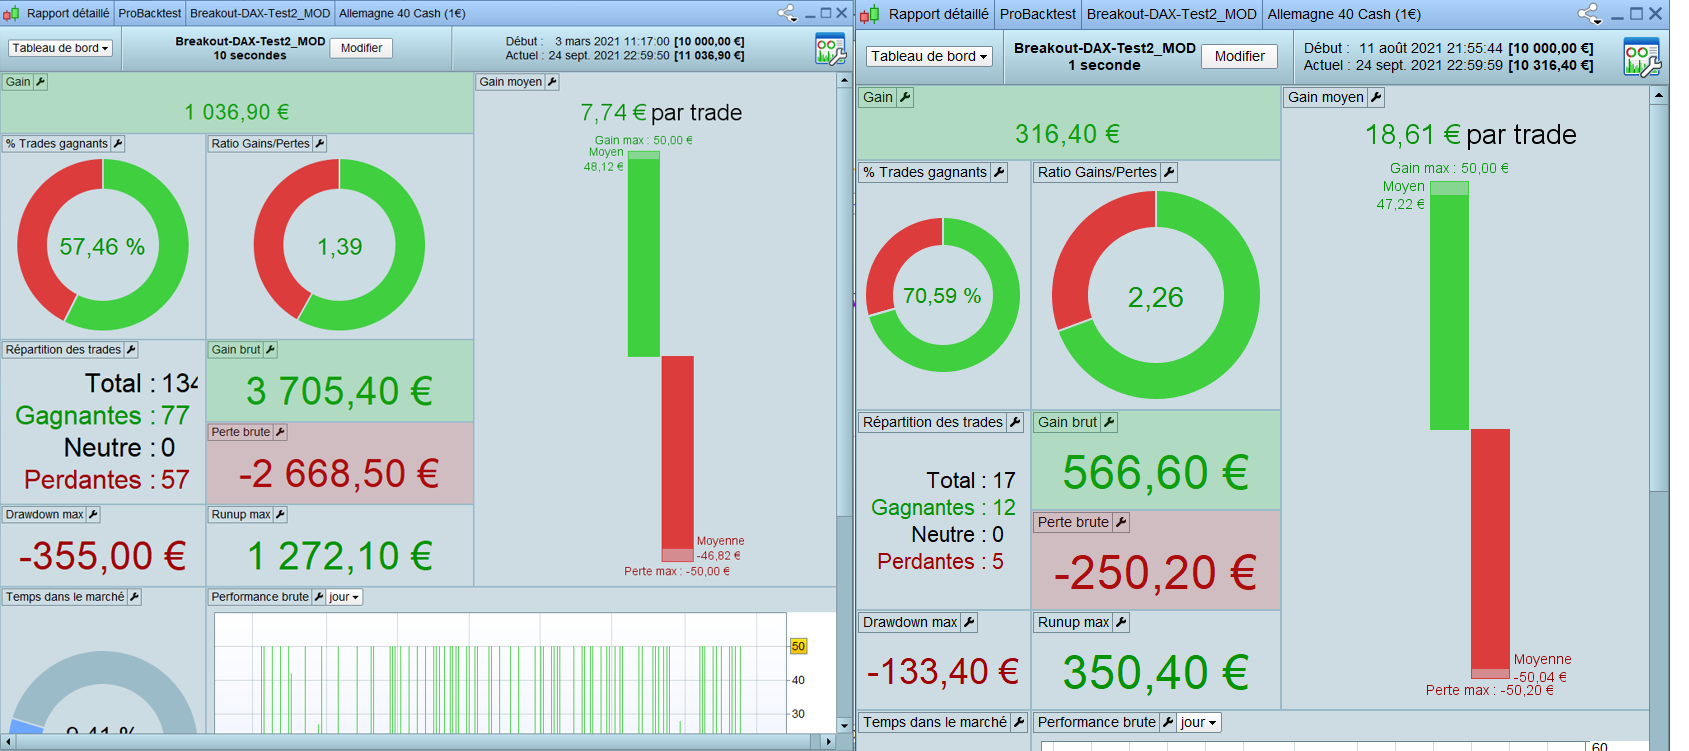Open Temps dans le marché wrench, 1 seconde report
The width and height of the screenshot is (1689, 751).
click(x=1019, y=722)
